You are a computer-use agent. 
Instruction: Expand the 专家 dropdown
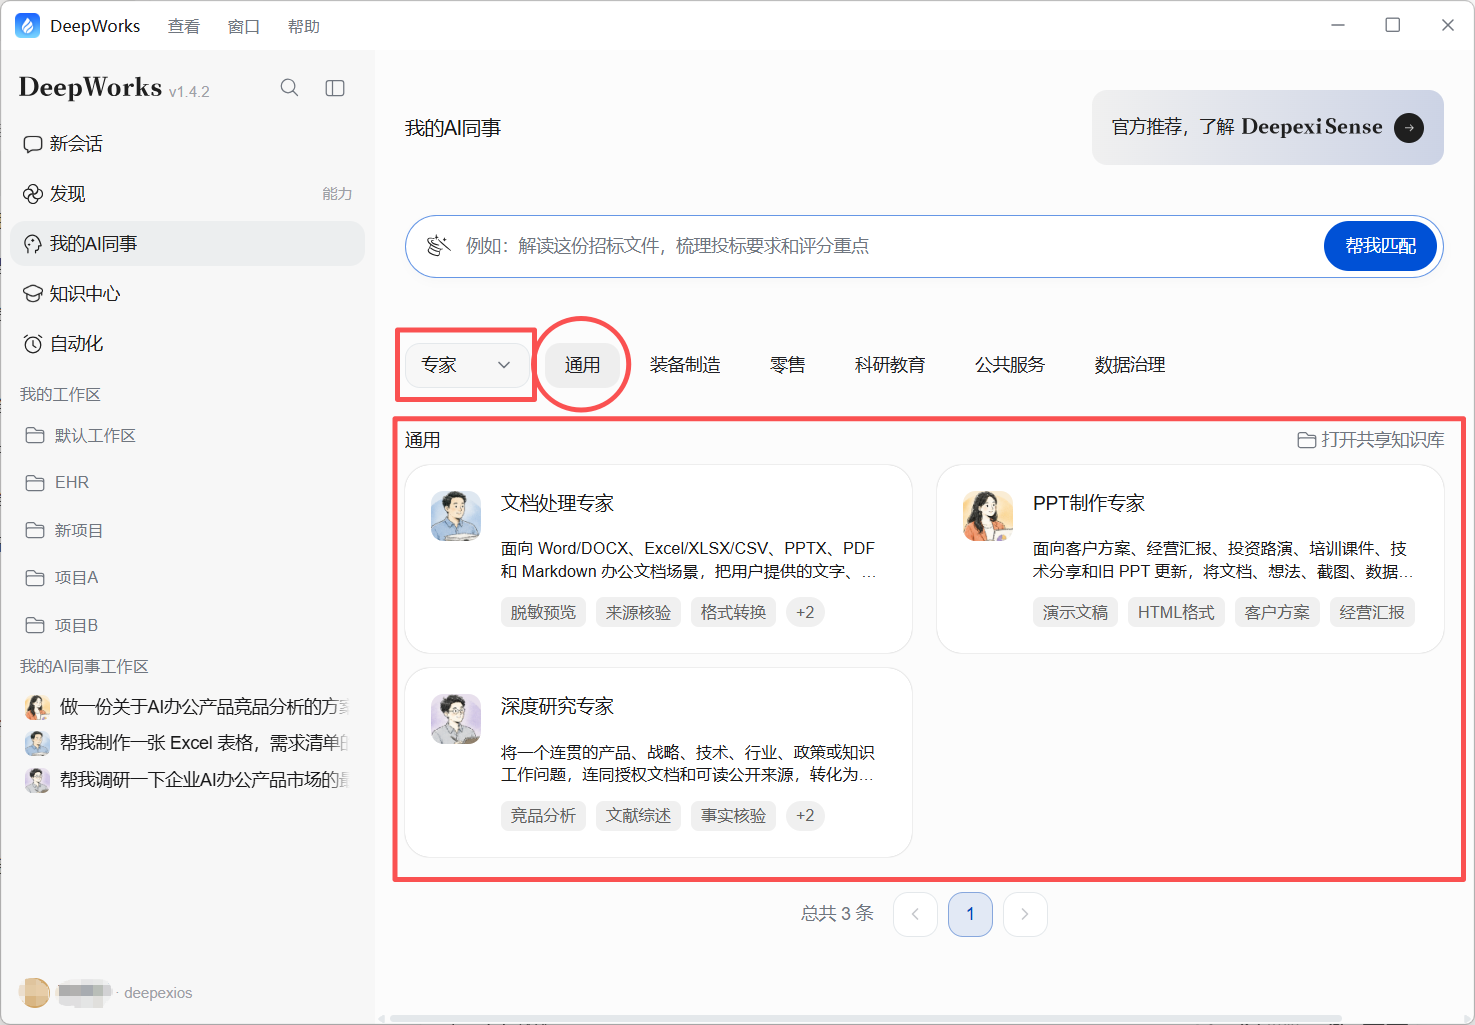466,365
